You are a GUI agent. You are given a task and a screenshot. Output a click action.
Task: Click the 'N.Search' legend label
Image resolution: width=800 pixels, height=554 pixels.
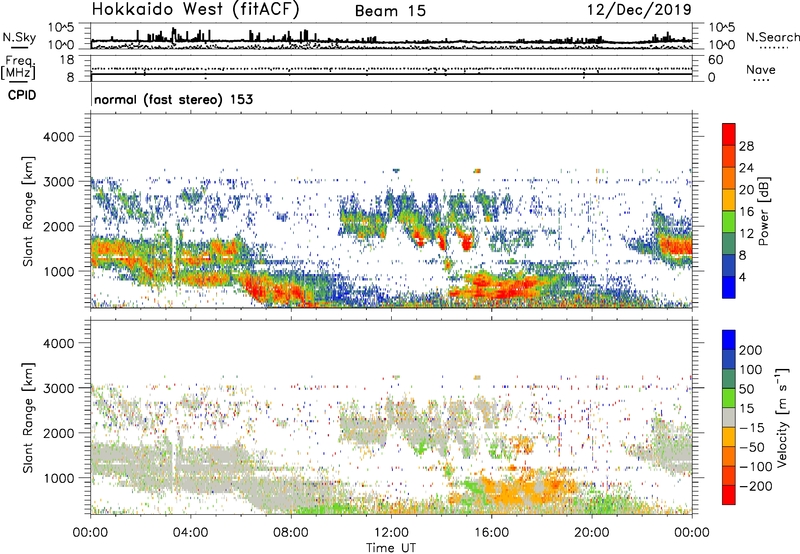[x=772, y=37]
